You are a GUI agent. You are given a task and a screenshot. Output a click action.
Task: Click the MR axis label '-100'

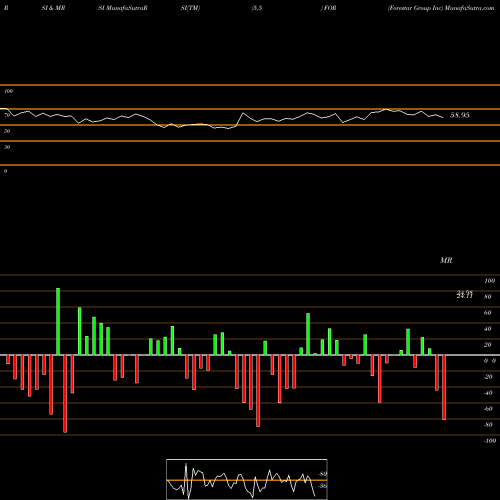490,441
